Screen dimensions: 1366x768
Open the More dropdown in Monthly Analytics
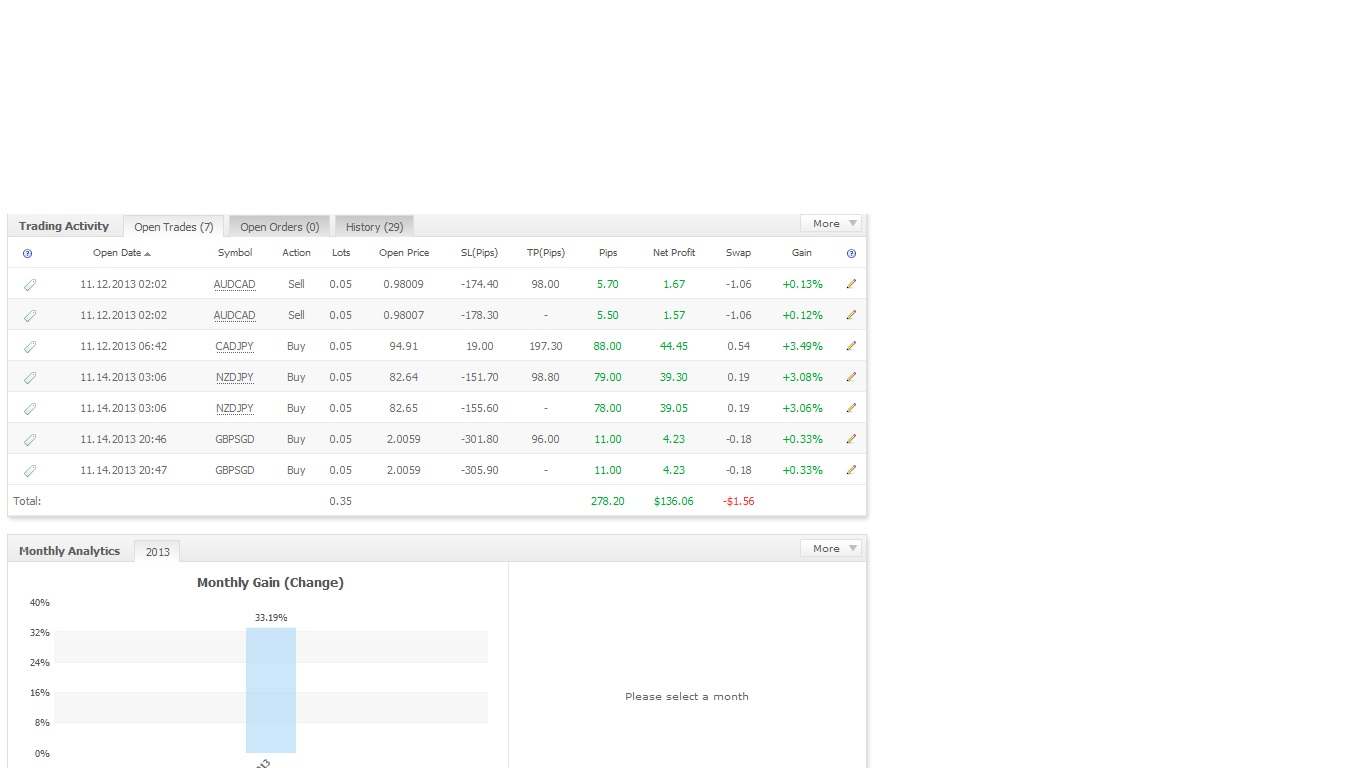click(831, 548)
